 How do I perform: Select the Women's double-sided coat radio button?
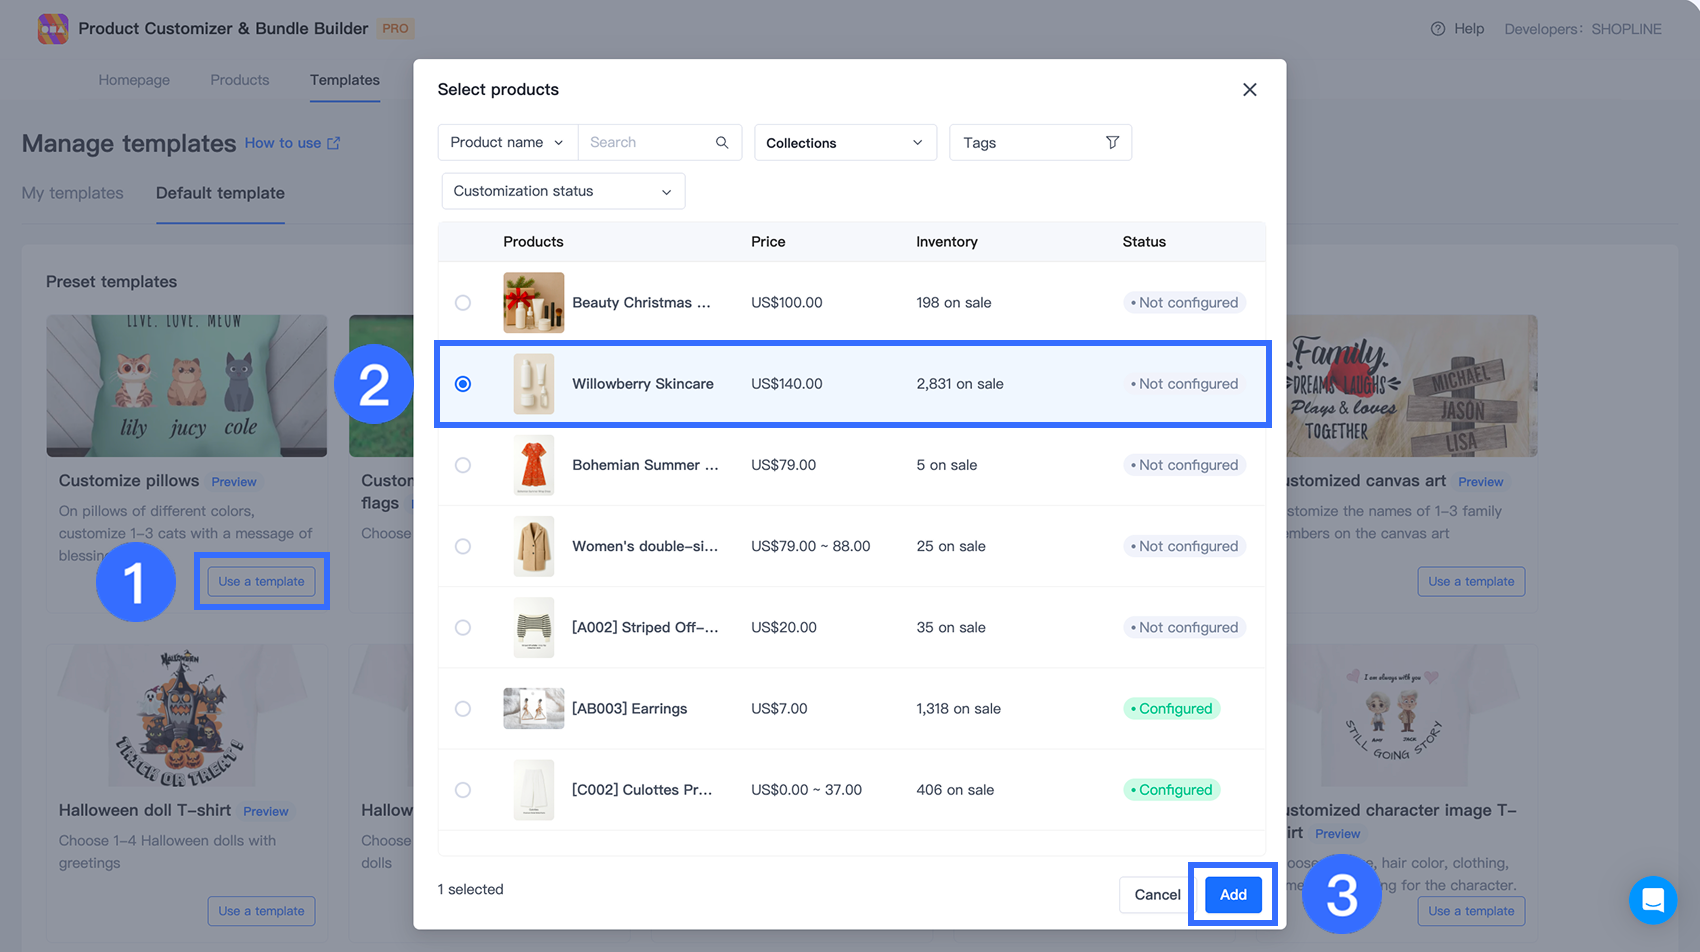pyautogui.click(x=463, y=546)
